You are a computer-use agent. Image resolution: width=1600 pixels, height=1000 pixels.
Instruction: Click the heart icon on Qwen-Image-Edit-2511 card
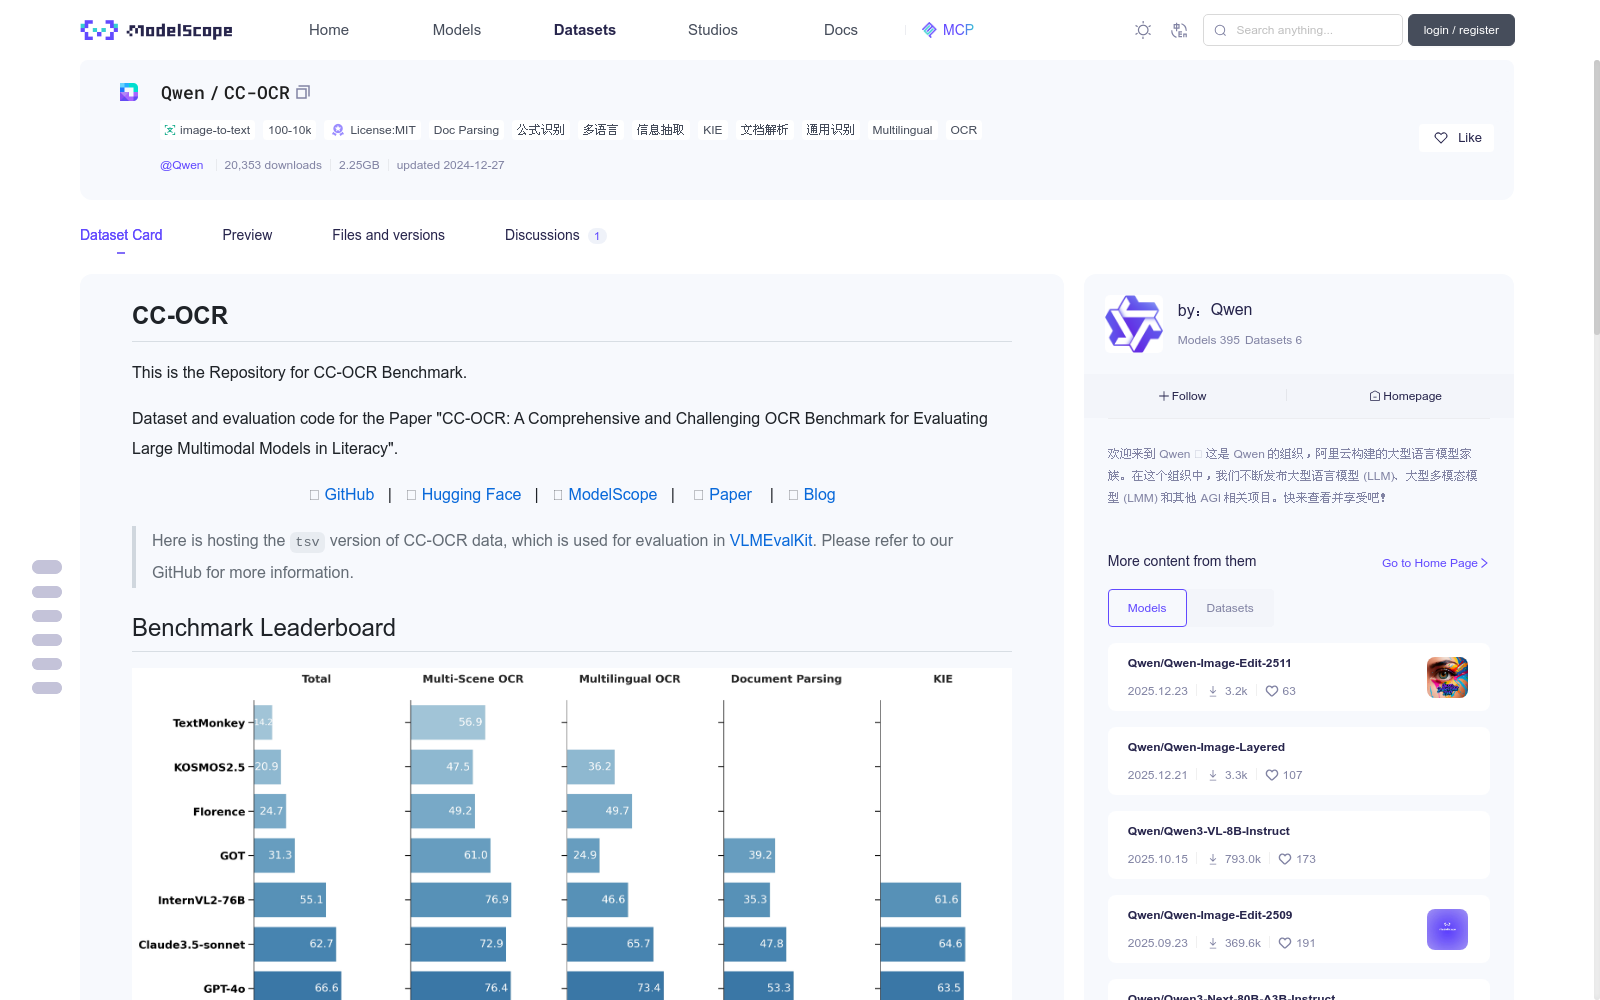[x=1272, y=691]
